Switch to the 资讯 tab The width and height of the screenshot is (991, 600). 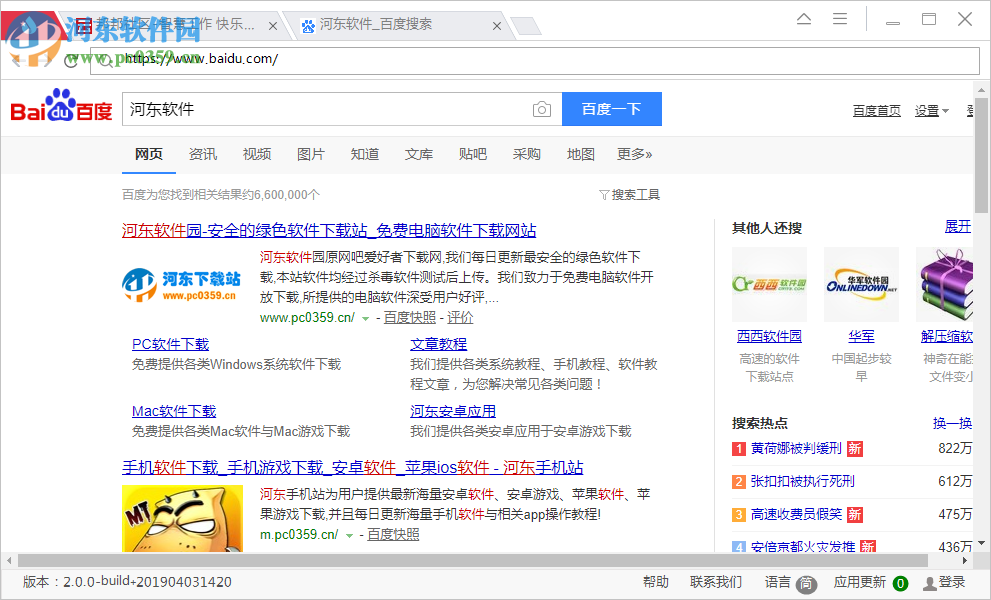pyautogui.click(x=203, y=154)
